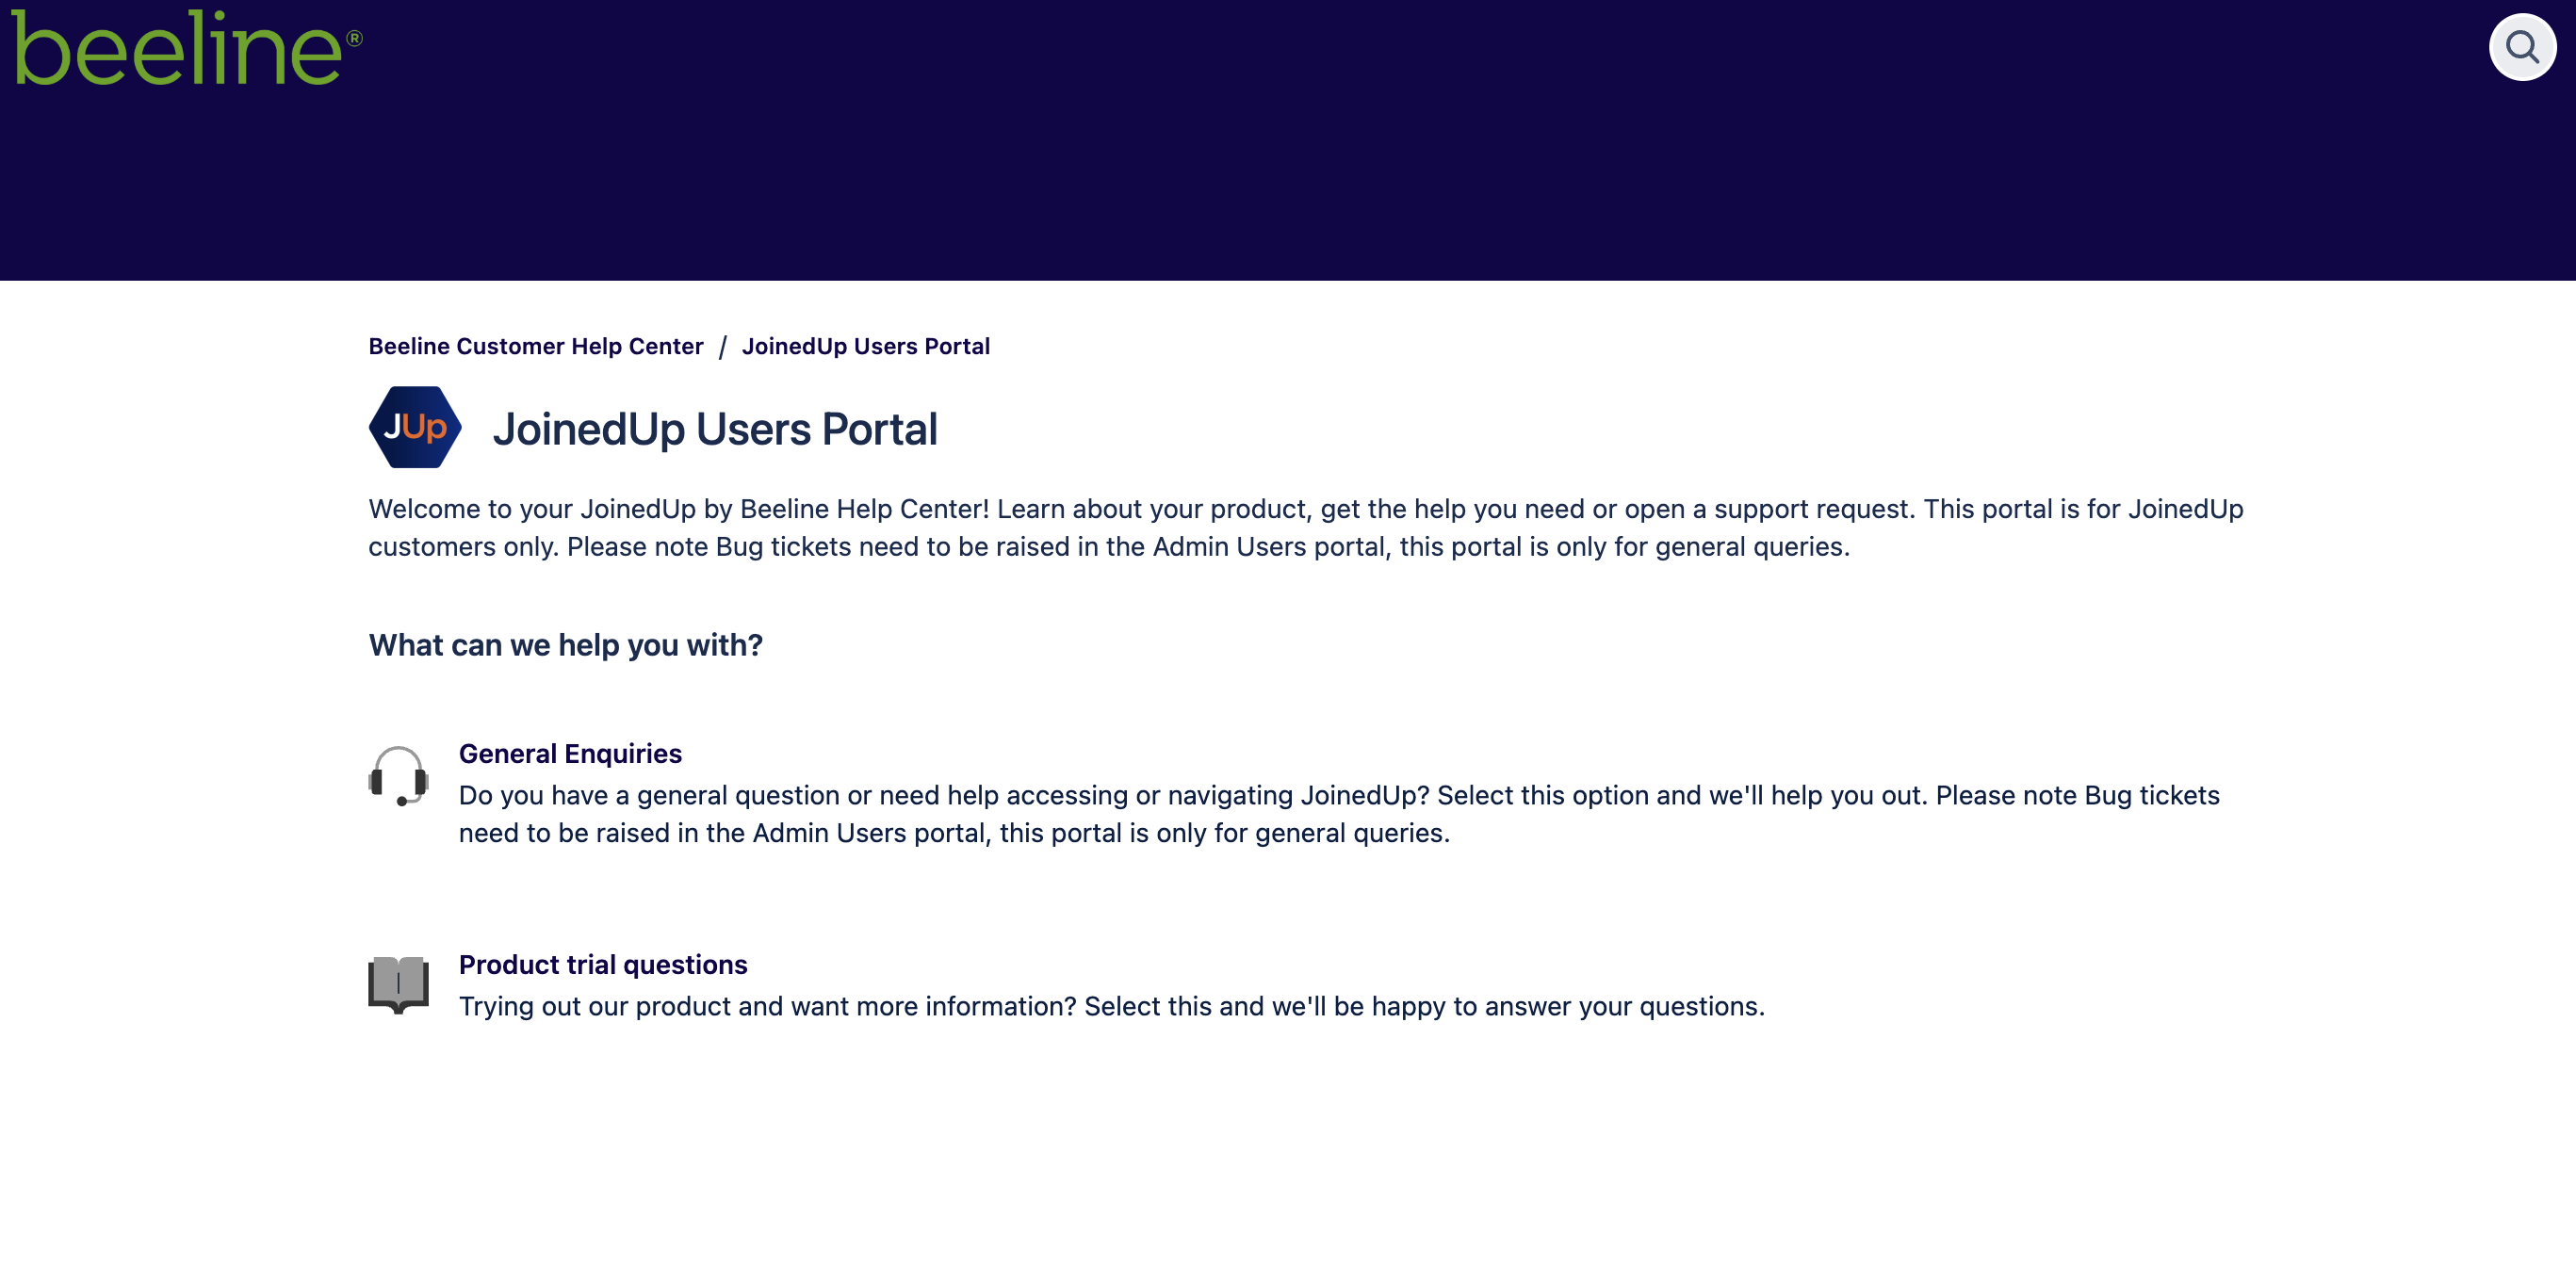Click the headset icon for General Enquiries

(x=398, y=775)
